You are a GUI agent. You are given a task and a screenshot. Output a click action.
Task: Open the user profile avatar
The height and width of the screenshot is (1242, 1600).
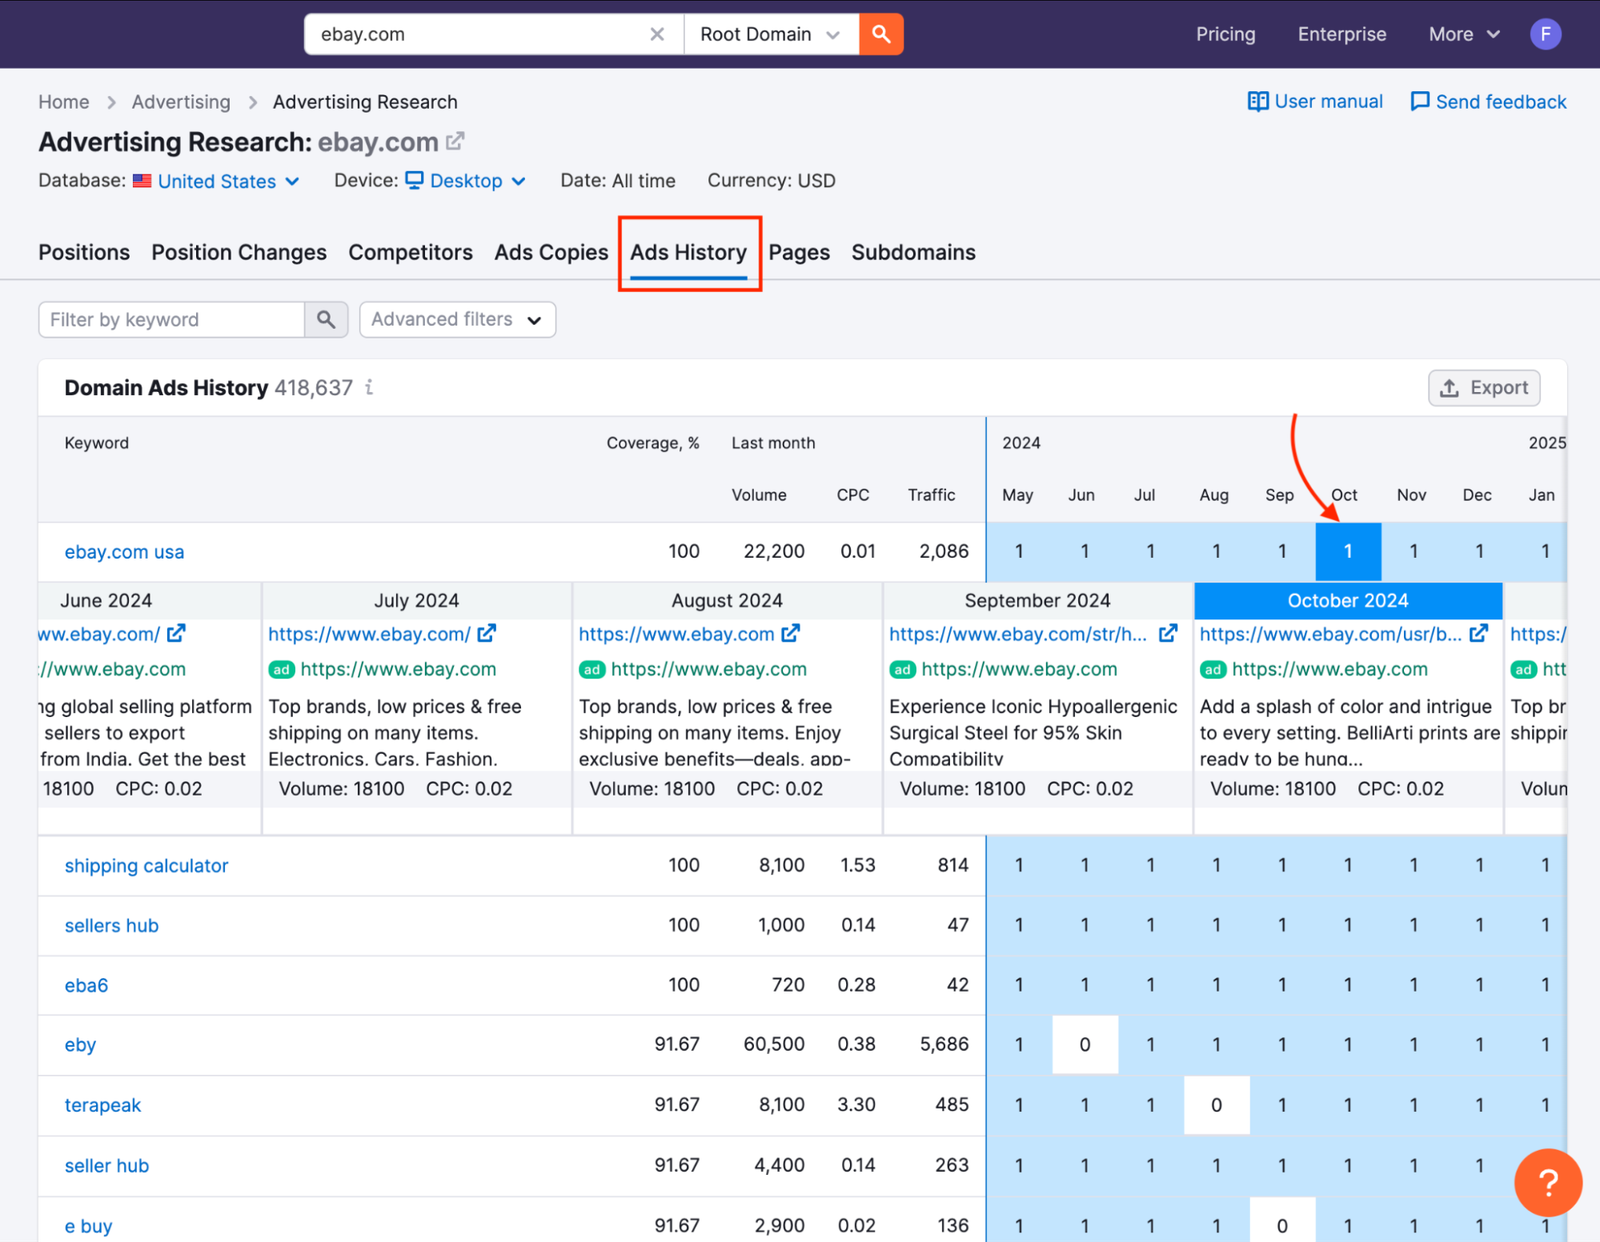coord(1545,34)
